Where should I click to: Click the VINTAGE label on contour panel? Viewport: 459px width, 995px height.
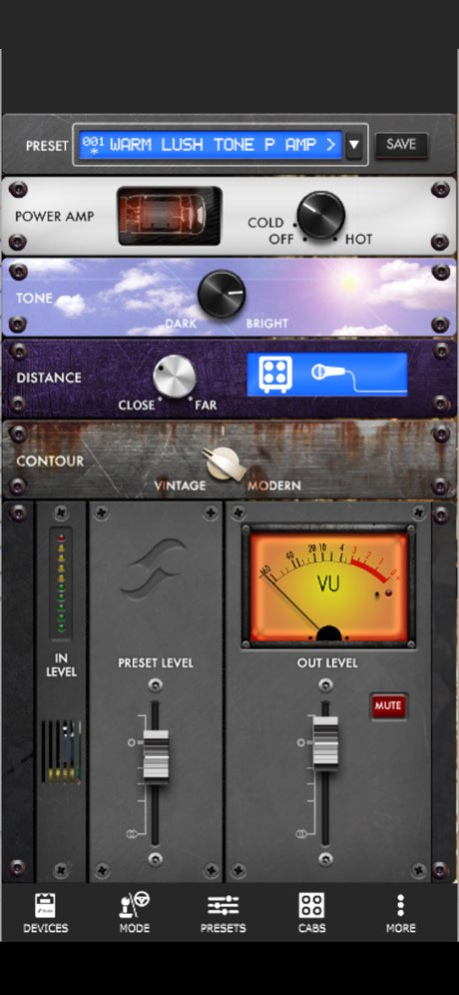pyautogui.click(x=180, y=486)
